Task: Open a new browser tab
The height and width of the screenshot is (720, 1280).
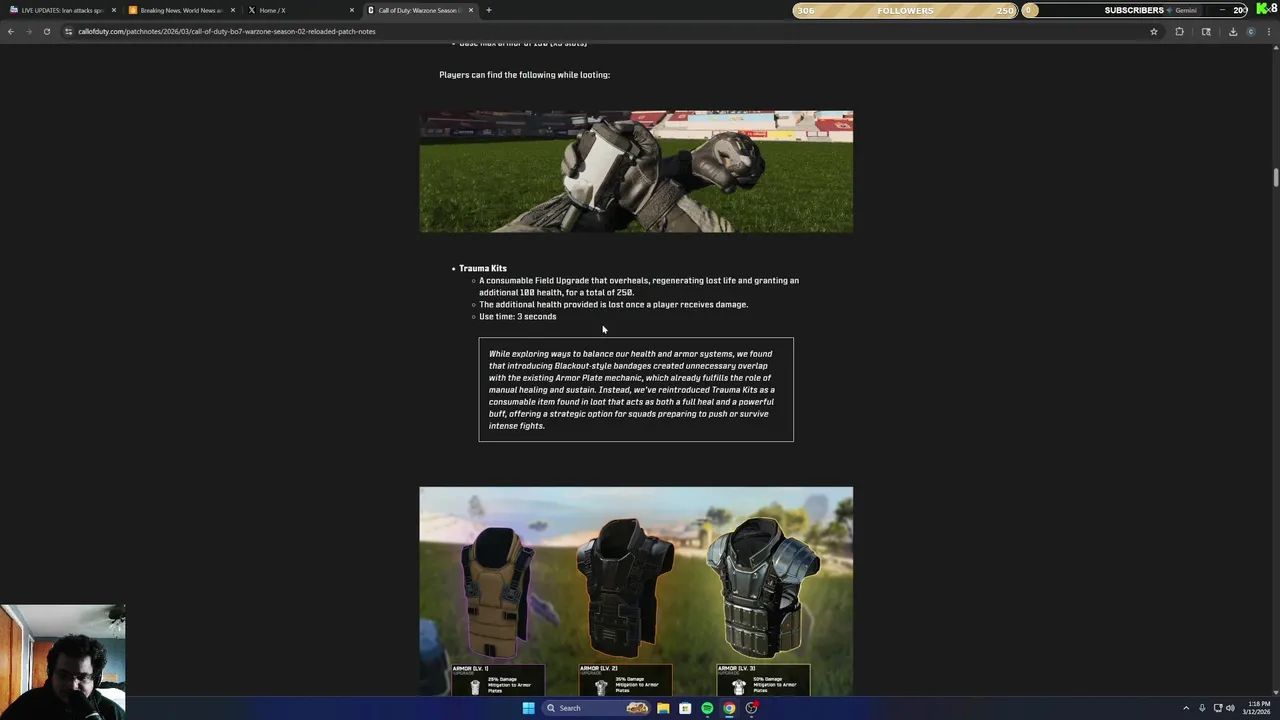Action: tap(488, 10)
